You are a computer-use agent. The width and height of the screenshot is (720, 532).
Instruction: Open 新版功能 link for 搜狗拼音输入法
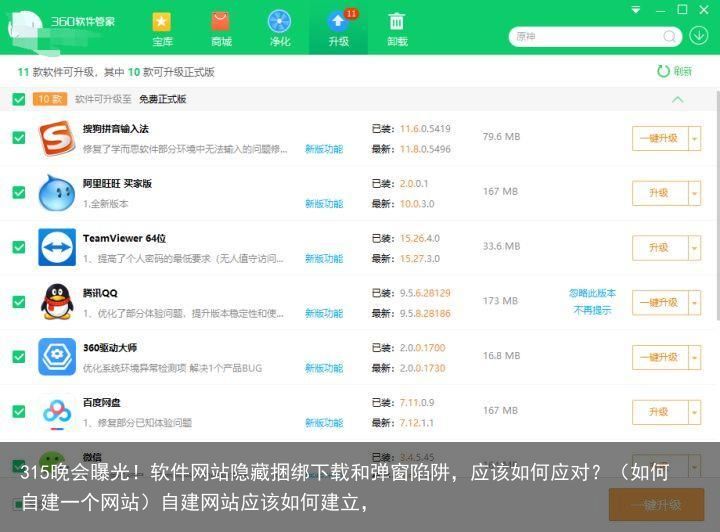click(x=324, y=149)
